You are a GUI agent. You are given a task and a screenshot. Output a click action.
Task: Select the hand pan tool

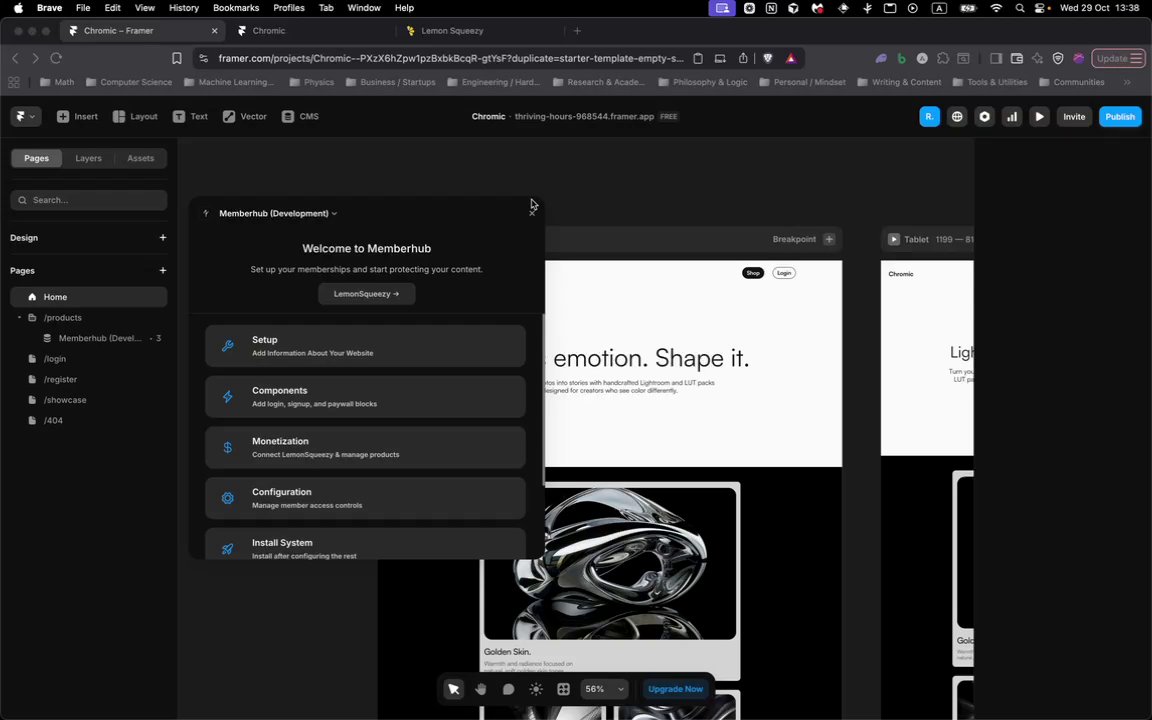[x=480, y=689]
